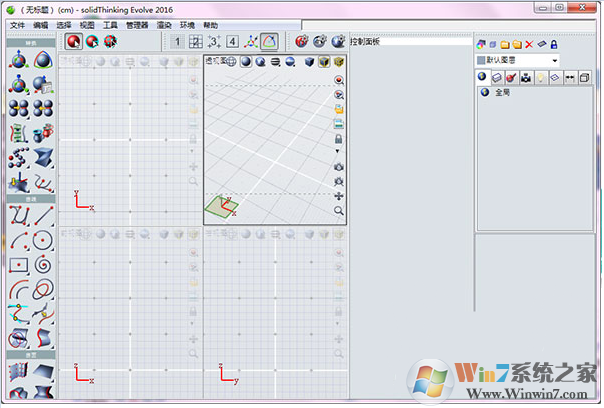This screenshot has height=408, width=604.
Task: Open the 文件 menu
Action: [x=17, y=25]
